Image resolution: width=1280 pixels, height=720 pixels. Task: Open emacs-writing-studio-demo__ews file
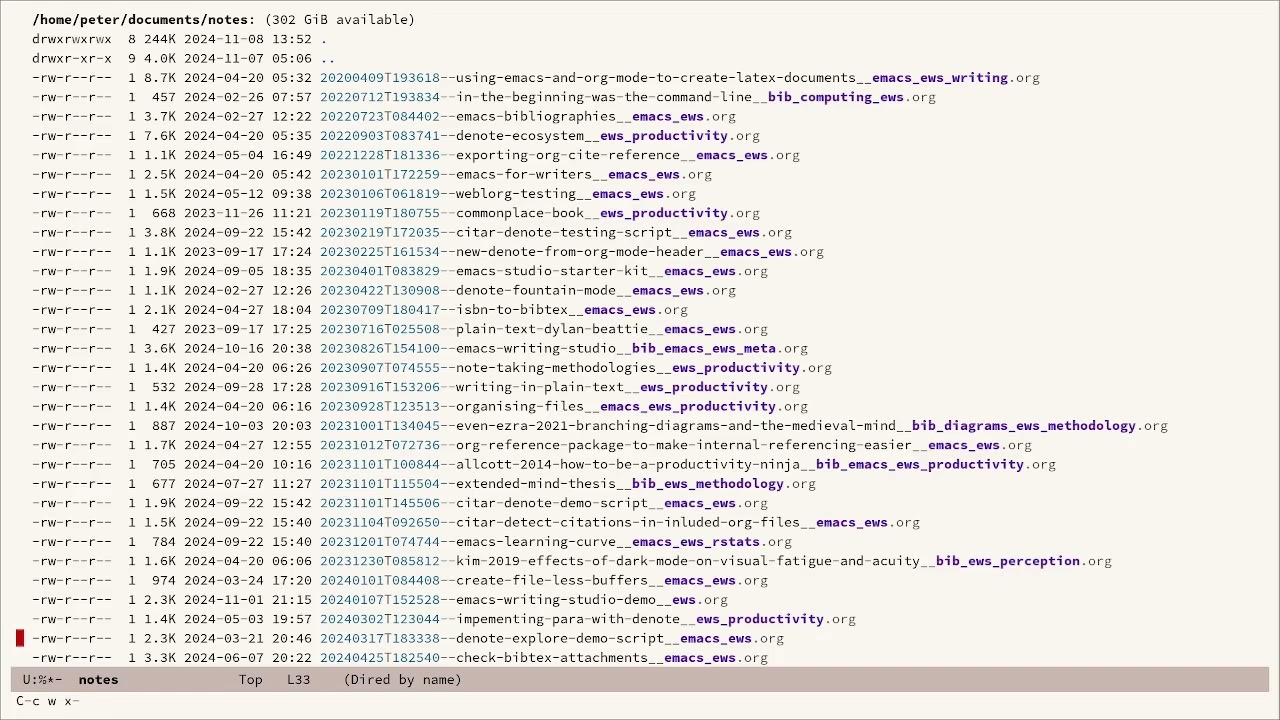click(x=524, y=600)
